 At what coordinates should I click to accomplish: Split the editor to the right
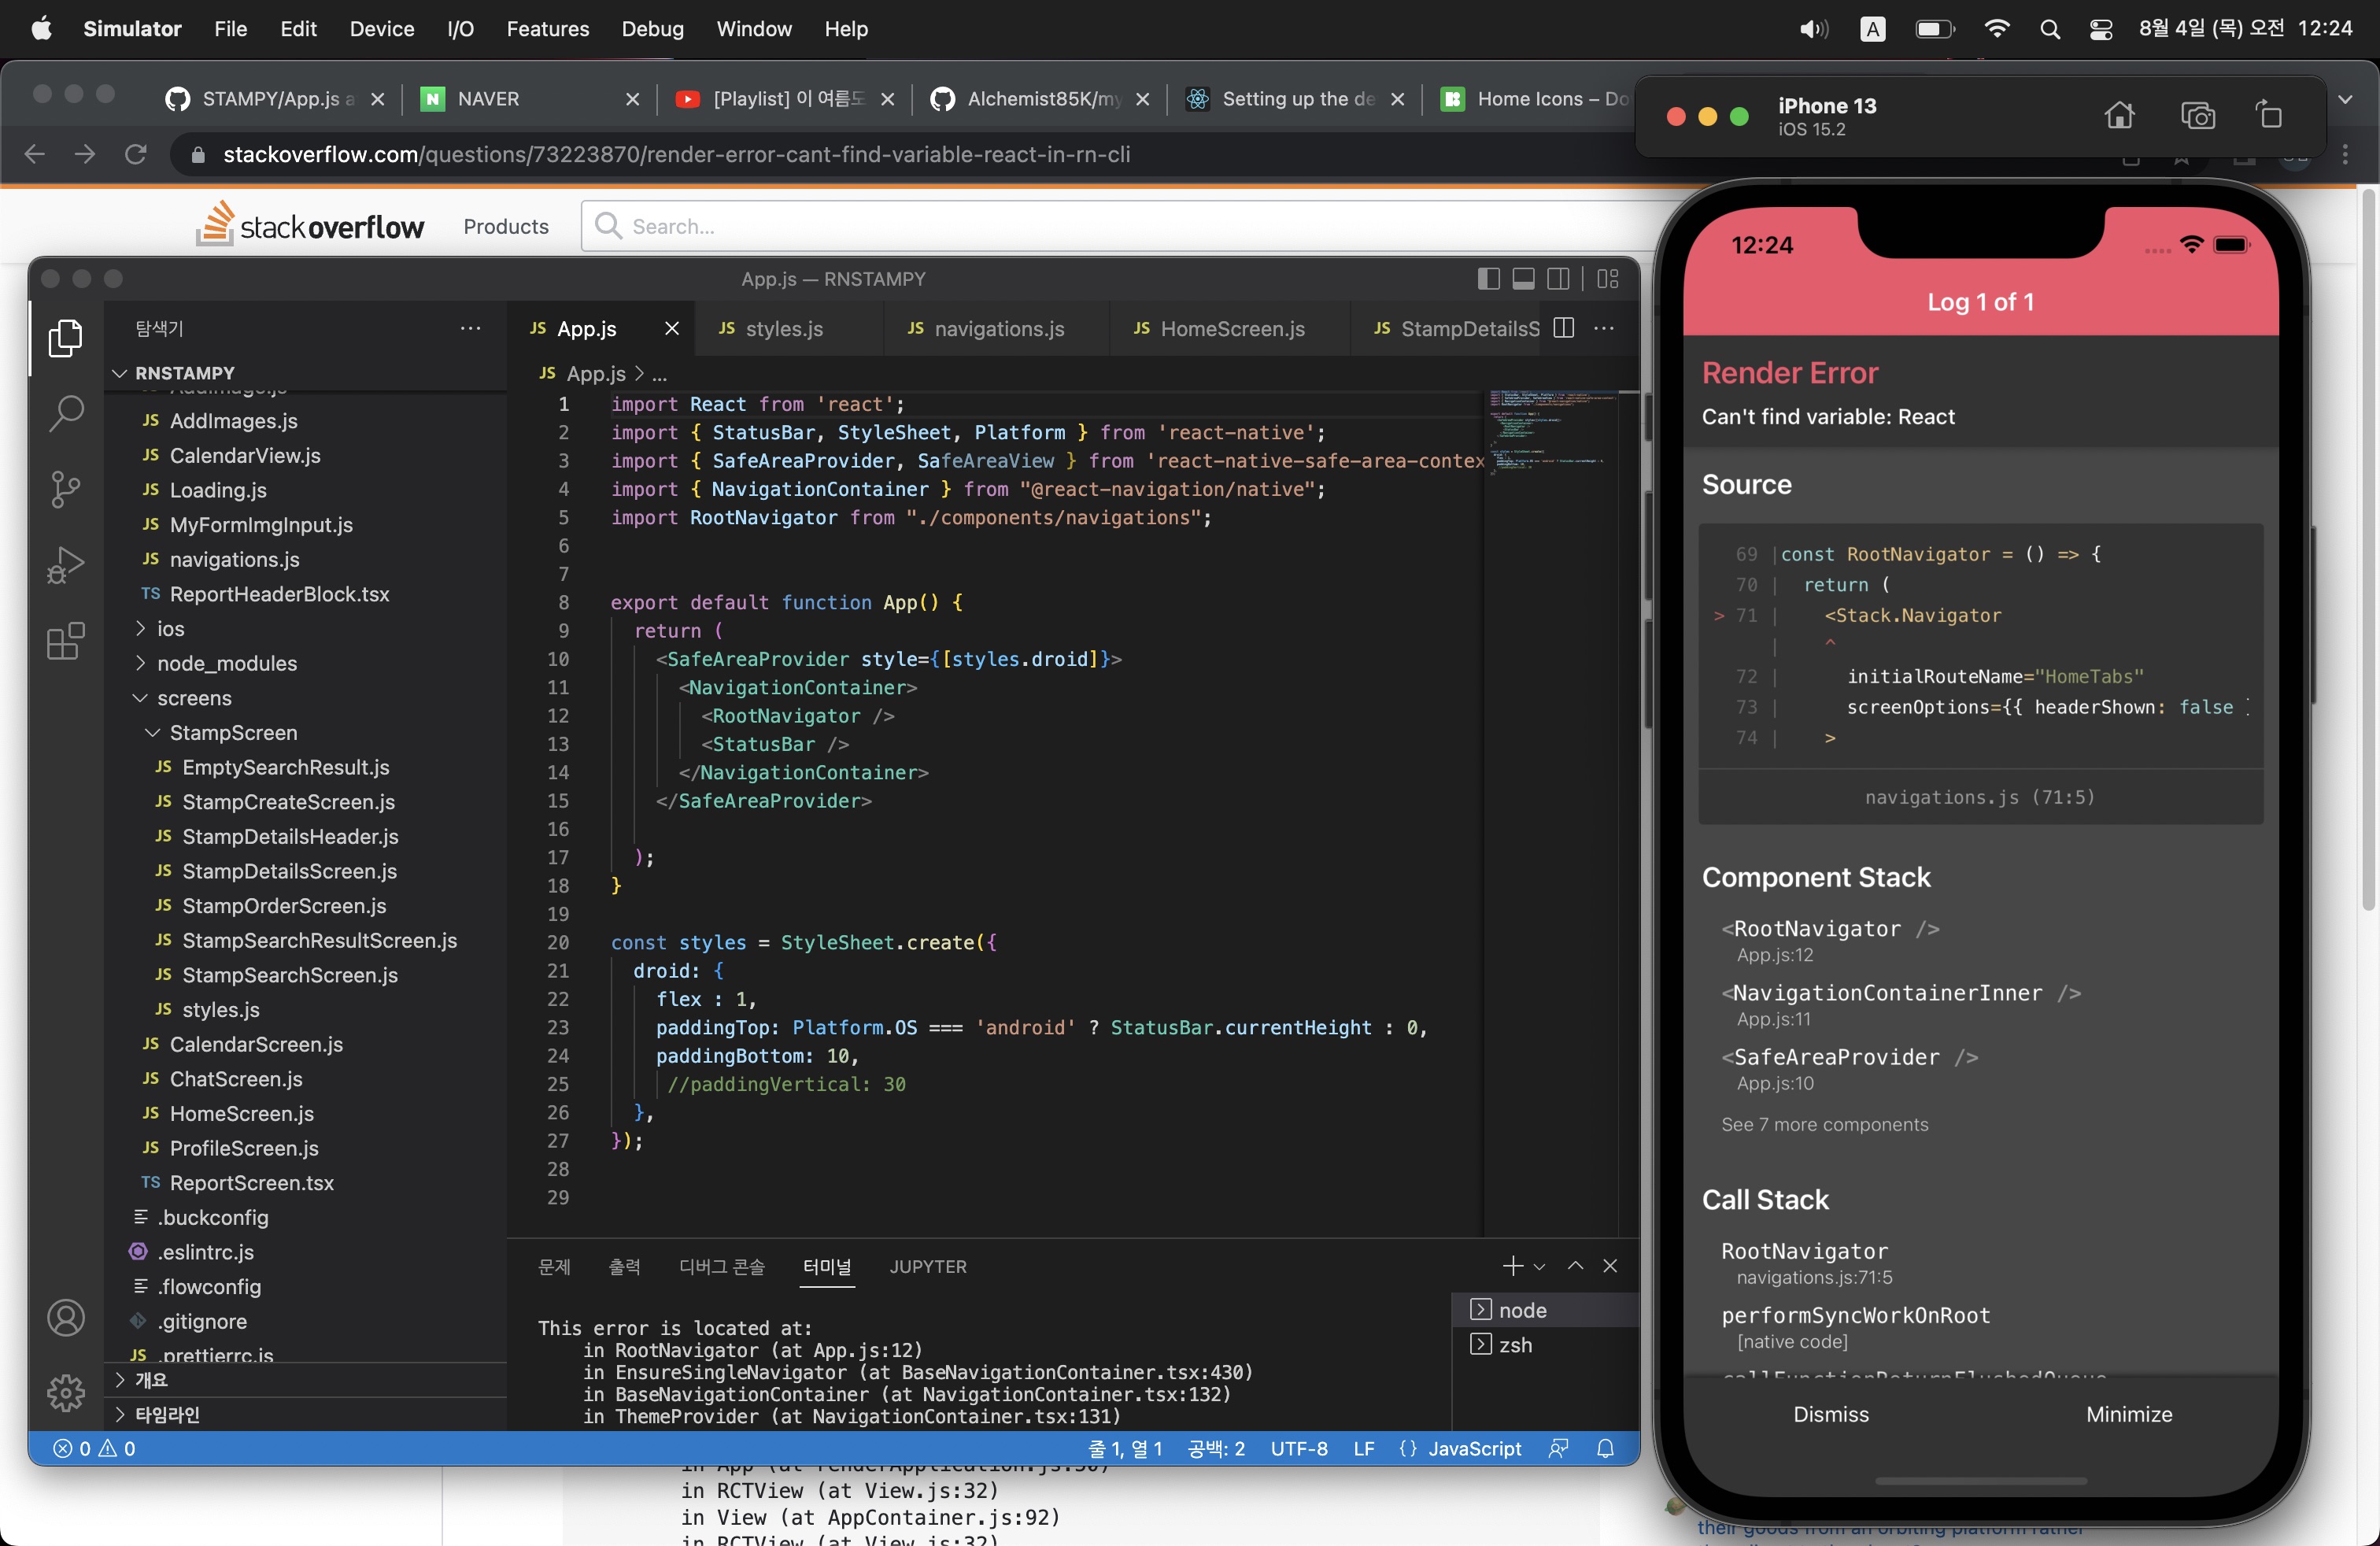1564,328
